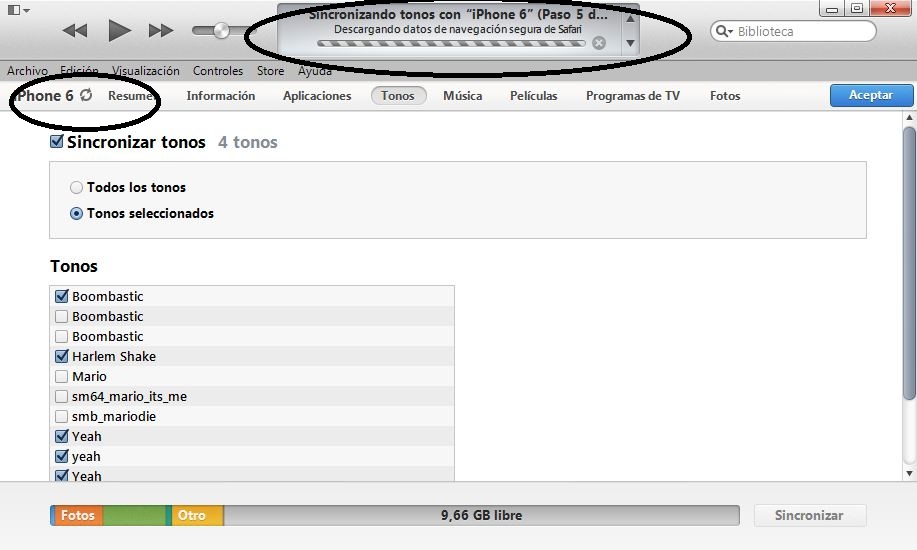Click the sync progress bar
The height and width of the screenshot is (550, 917).
pyautogui.click(x=451, y=43)
